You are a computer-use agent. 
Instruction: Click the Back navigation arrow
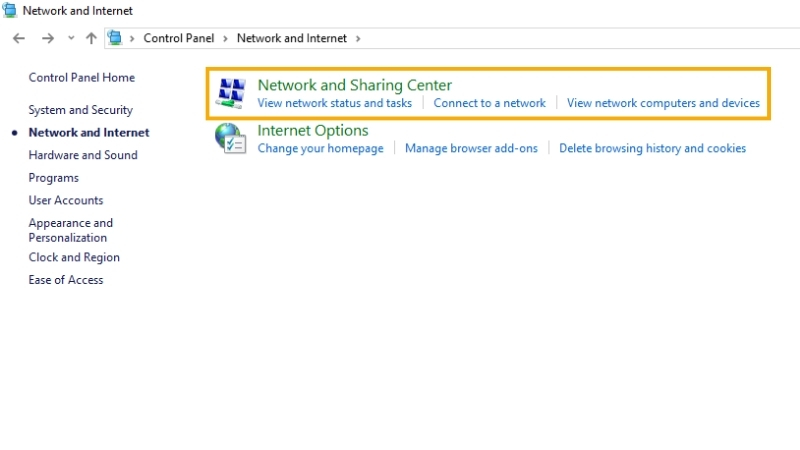click(19, 38)
